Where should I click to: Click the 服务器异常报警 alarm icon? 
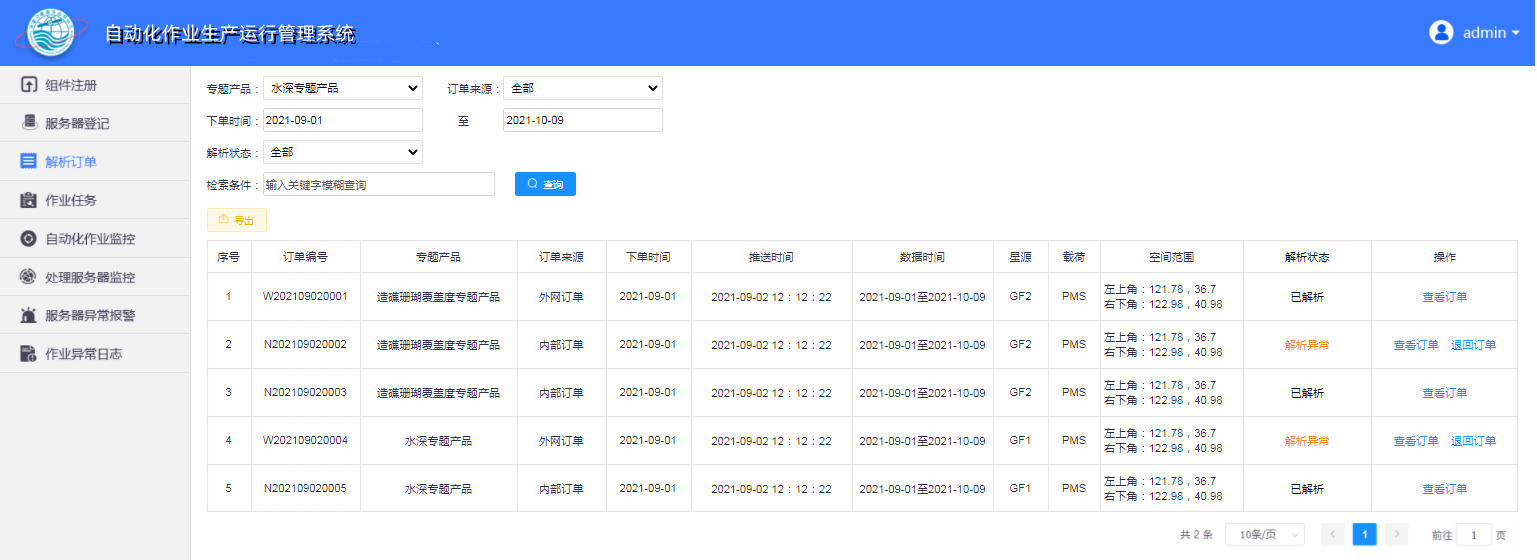point(29,315)
